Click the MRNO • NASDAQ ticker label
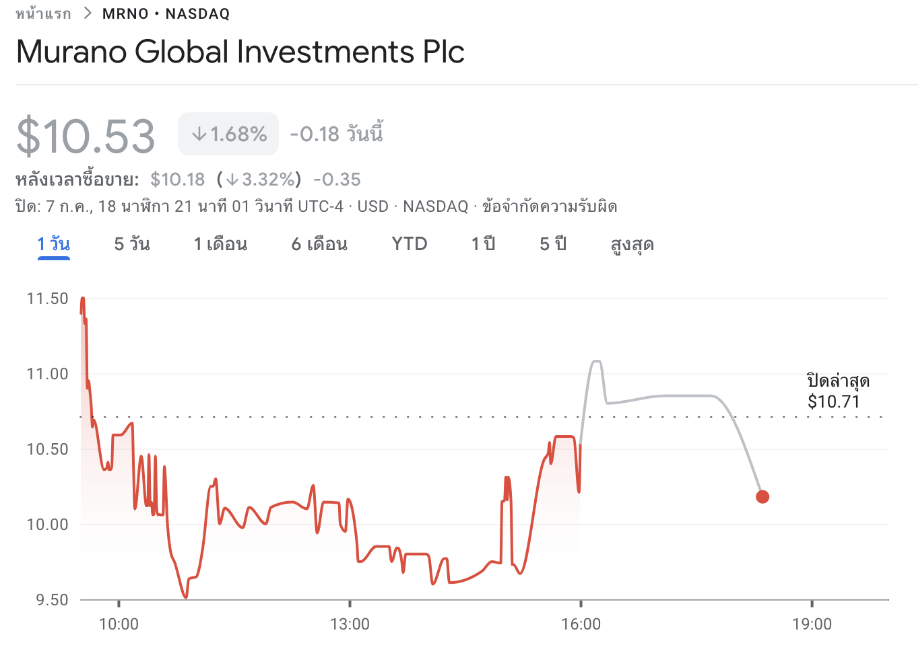This screenshot has width=918, height=648. point(165,14)
